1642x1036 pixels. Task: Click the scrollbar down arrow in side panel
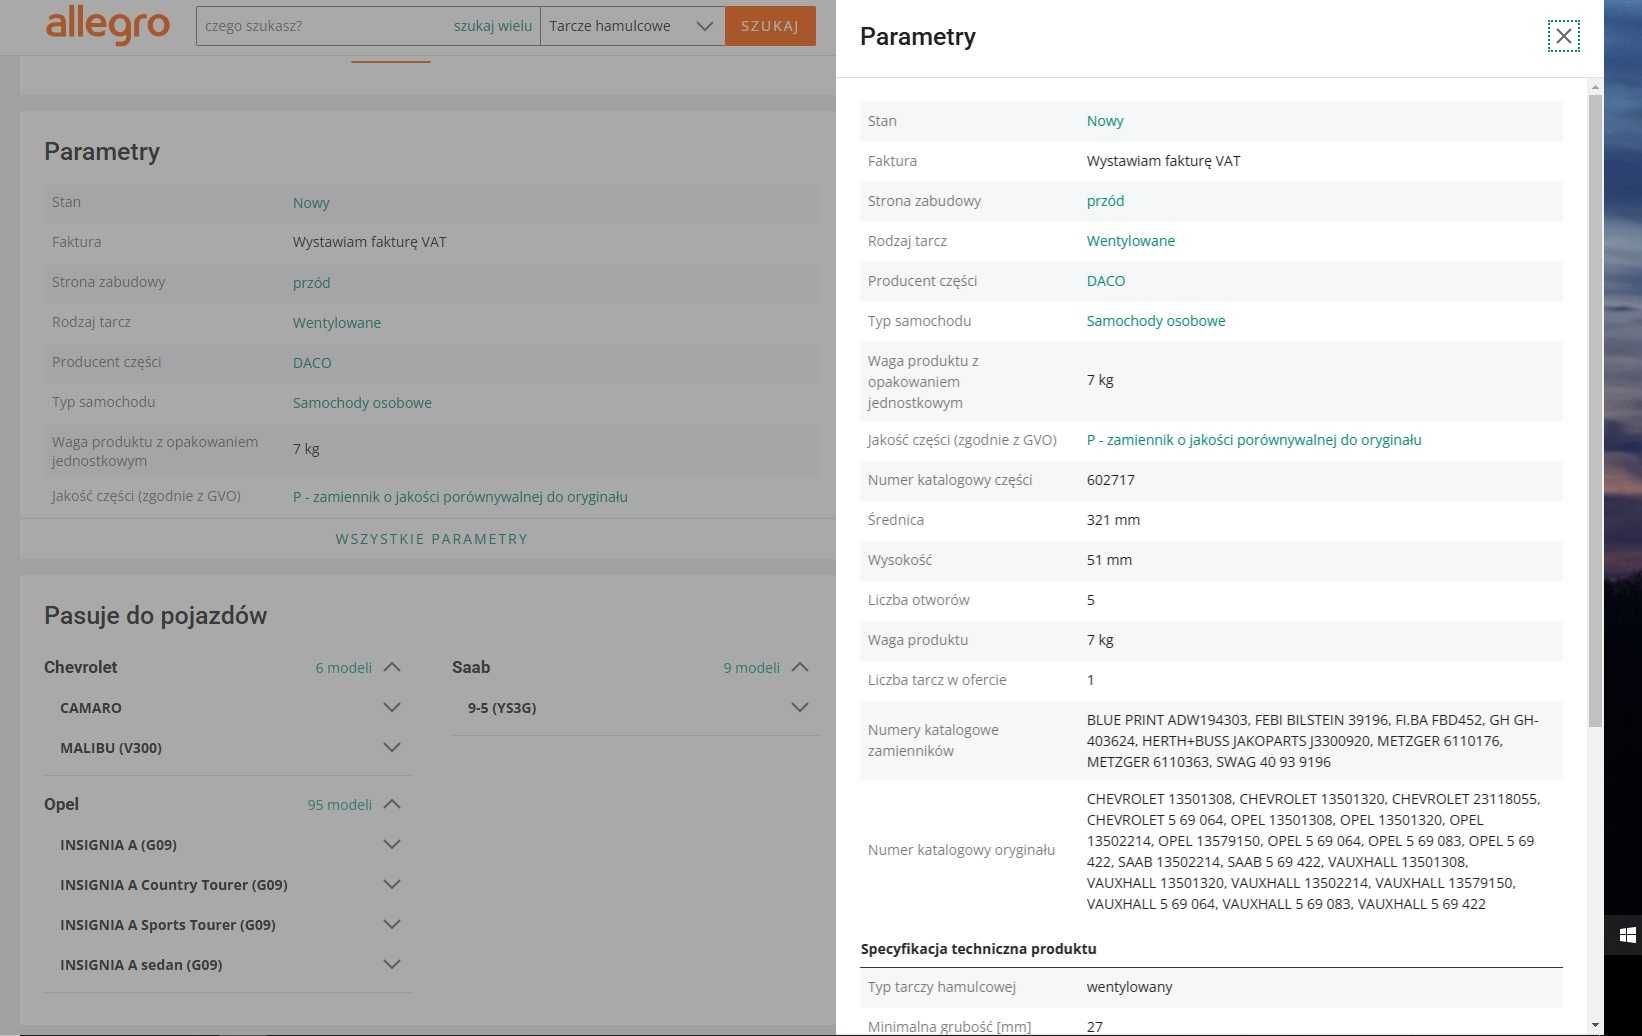coord(1595,1026)
